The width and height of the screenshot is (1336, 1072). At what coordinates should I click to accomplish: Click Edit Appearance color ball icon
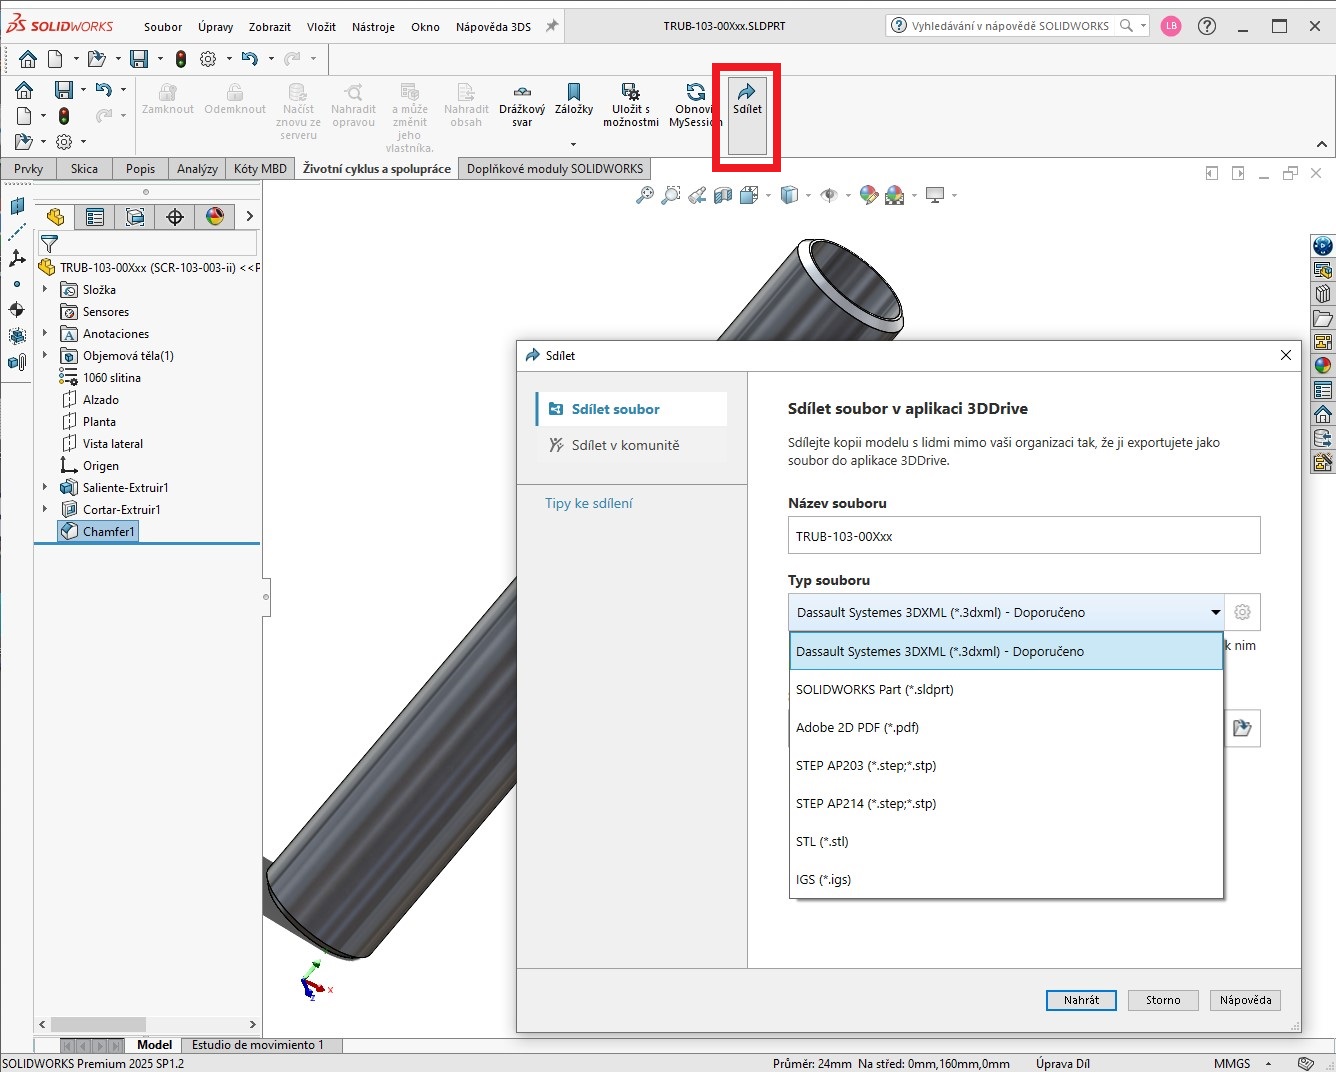point(868,195)
